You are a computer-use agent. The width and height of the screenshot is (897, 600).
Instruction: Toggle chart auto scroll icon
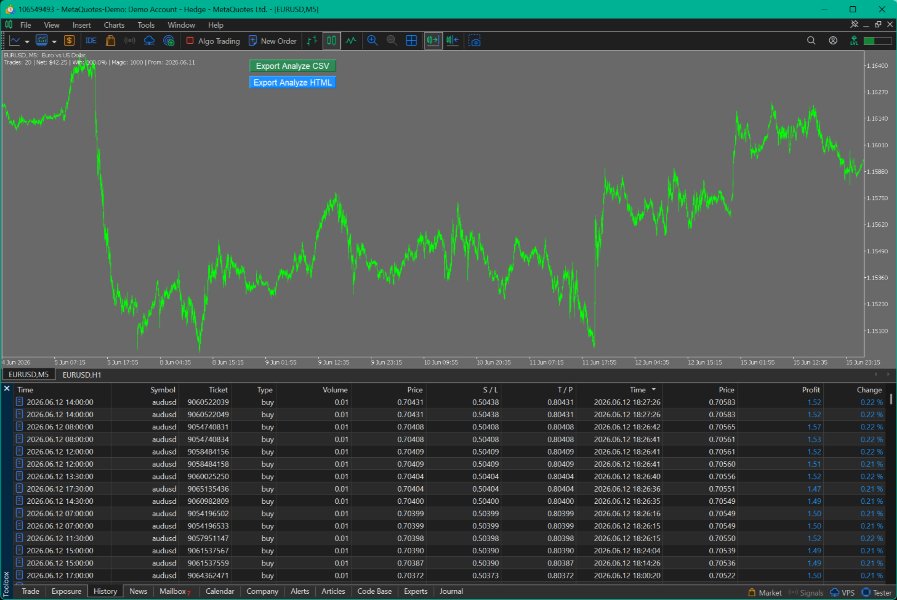click(x=433, y=41)
